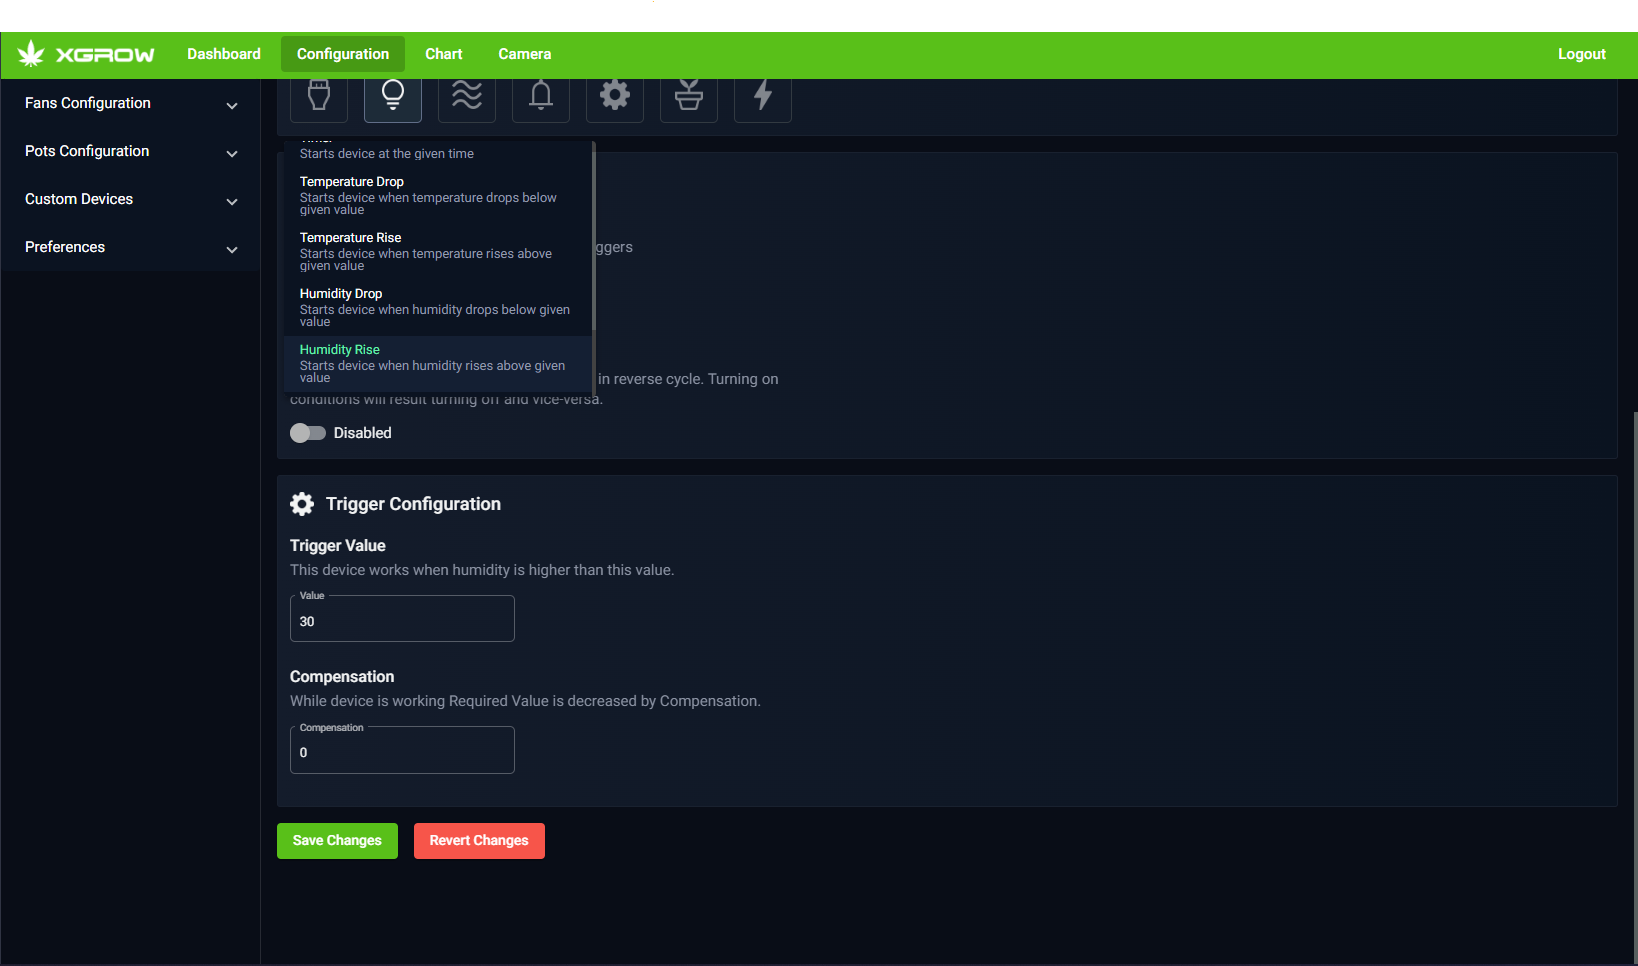1638x966 pixels.
Task: Click the Logout link
Action: click(x=1582, y=54)
